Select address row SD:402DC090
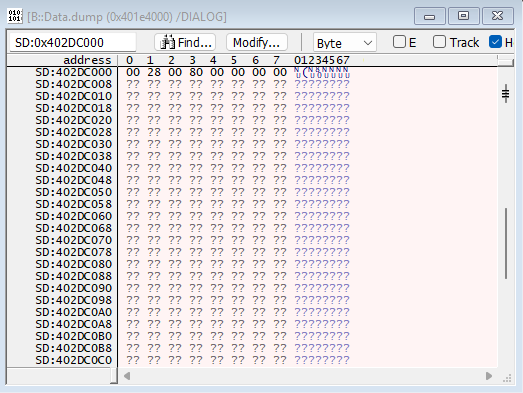Screen dimensions: 523x393 click(x=74, y=288)
